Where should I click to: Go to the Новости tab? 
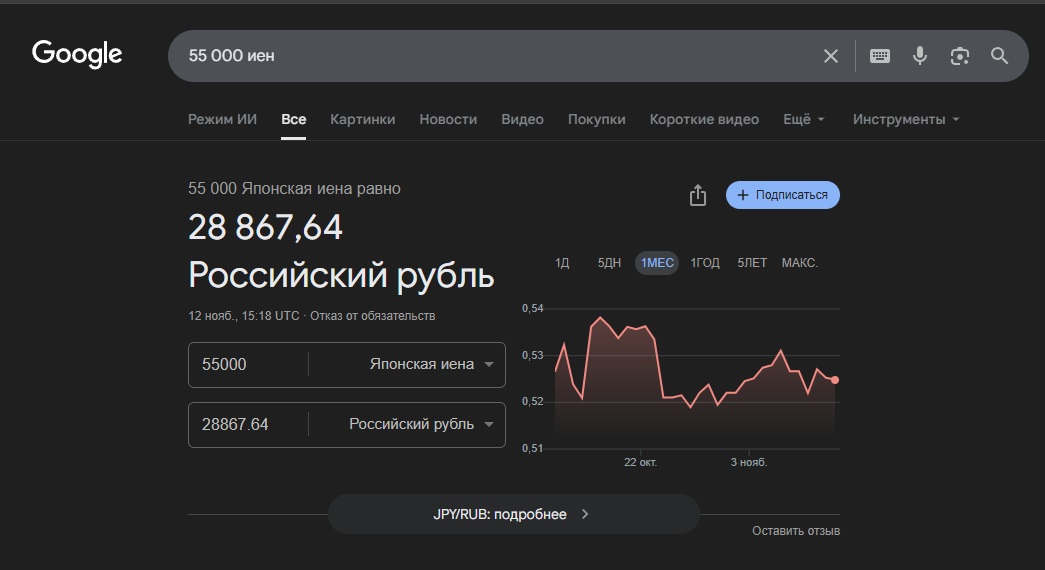tap(448, 119)
